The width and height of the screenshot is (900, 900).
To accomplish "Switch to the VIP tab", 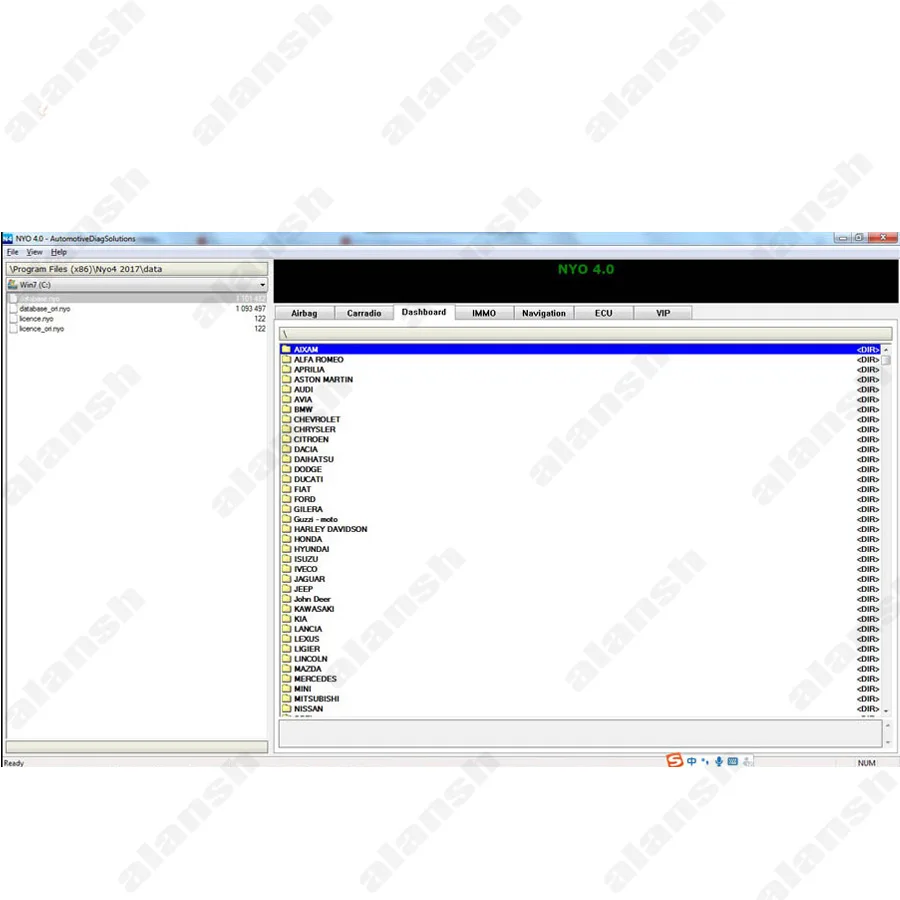I will pos(663,313).
